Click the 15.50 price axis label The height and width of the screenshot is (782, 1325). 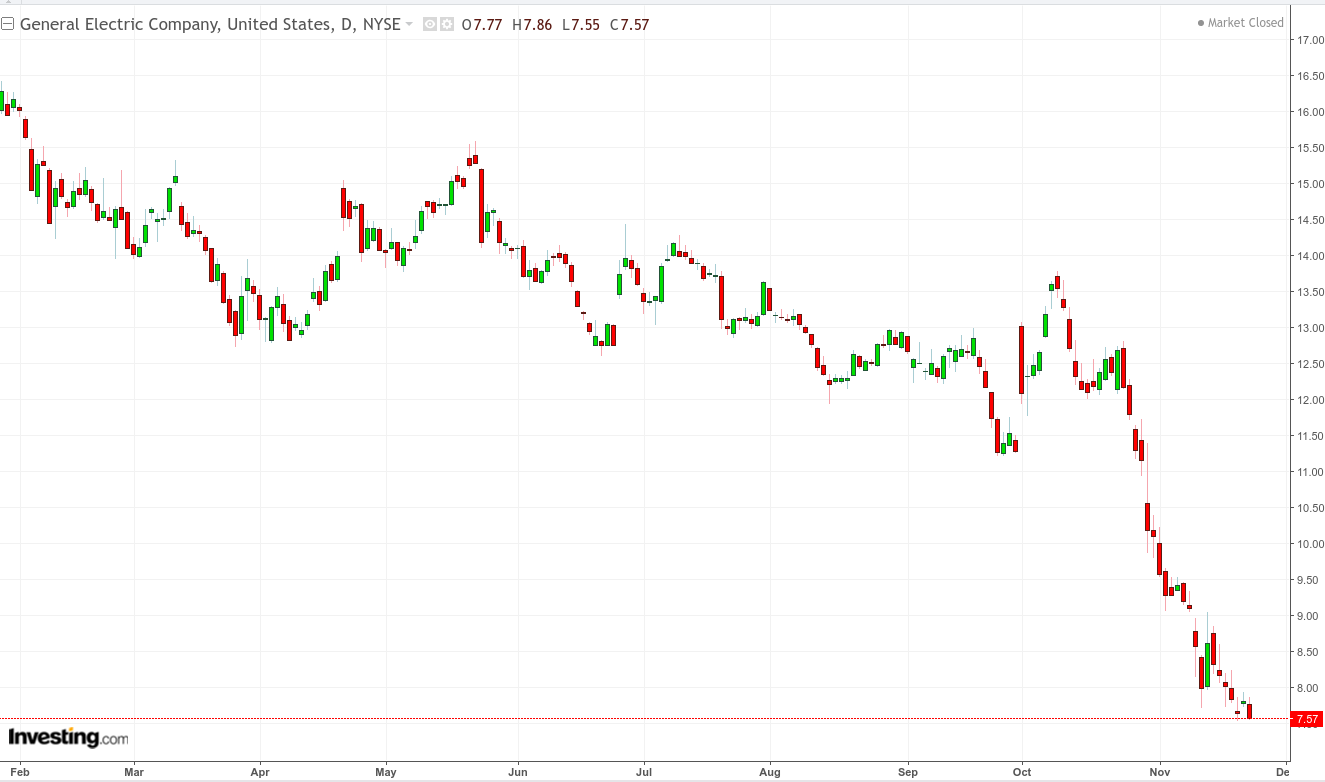(x=1311, y=148)
